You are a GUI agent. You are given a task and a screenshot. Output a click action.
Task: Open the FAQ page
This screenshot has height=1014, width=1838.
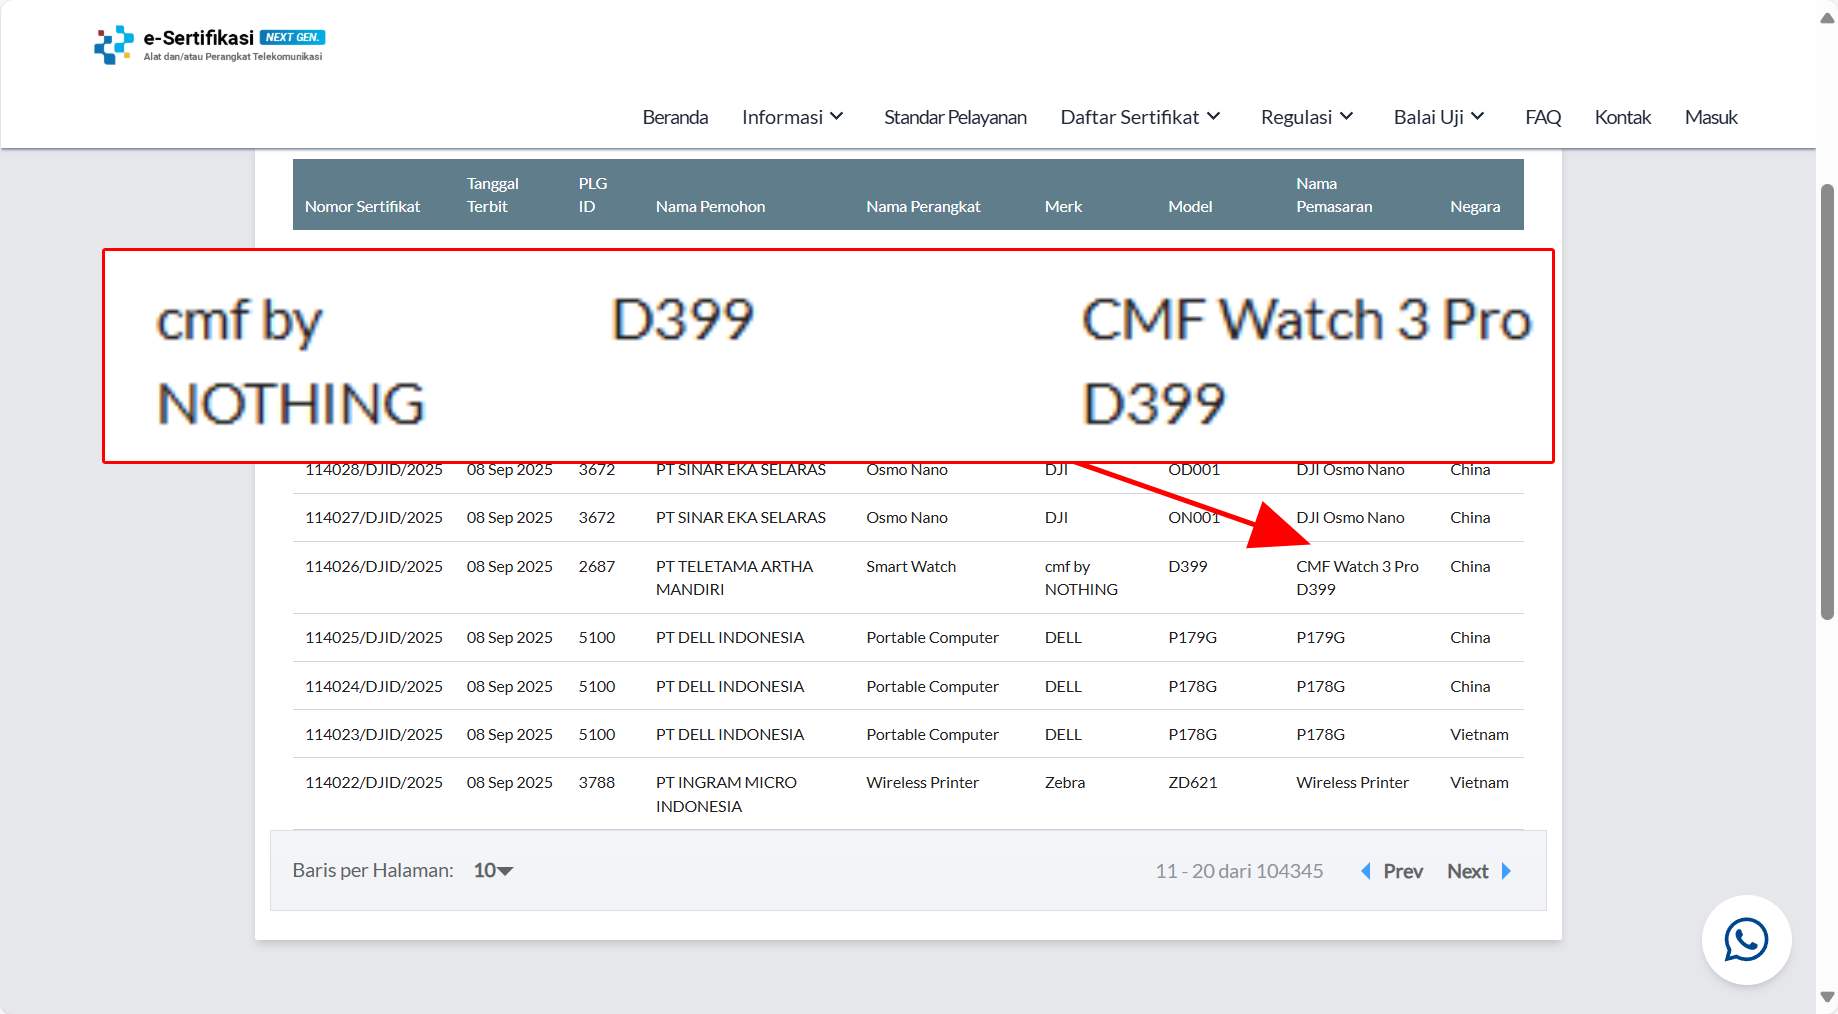click(1543, 117)
